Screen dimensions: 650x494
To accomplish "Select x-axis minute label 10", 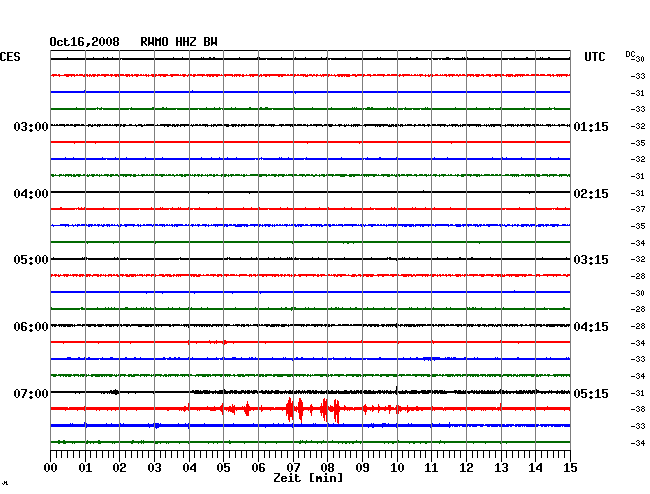I will 397,467.
